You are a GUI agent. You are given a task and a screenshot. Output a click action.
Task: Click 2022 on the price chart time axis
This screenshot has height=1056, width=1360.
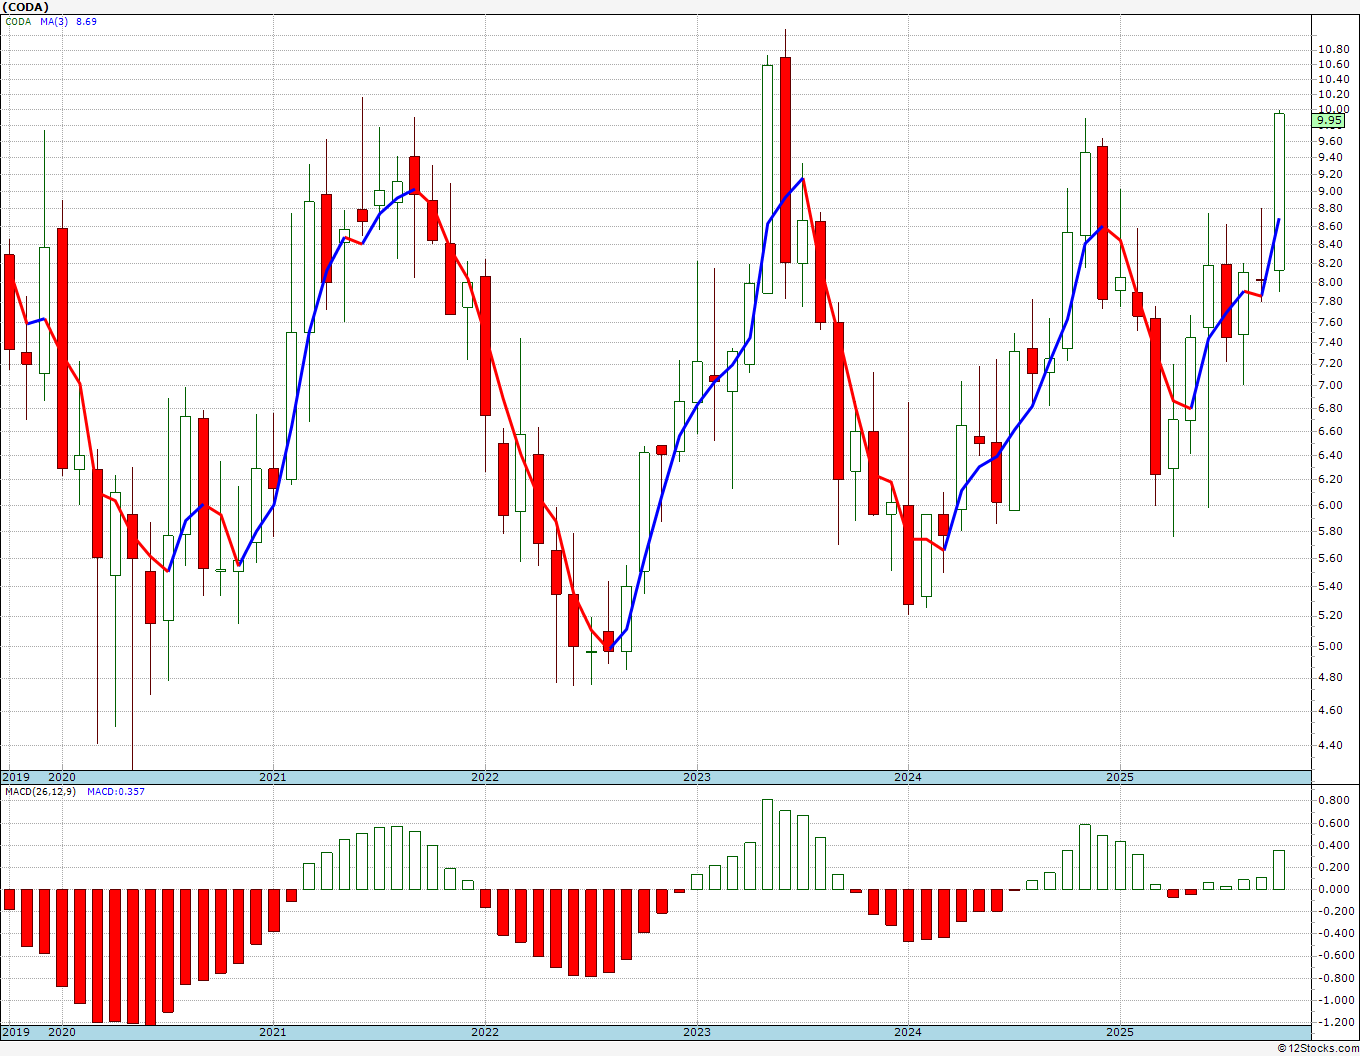pos(485,777)
